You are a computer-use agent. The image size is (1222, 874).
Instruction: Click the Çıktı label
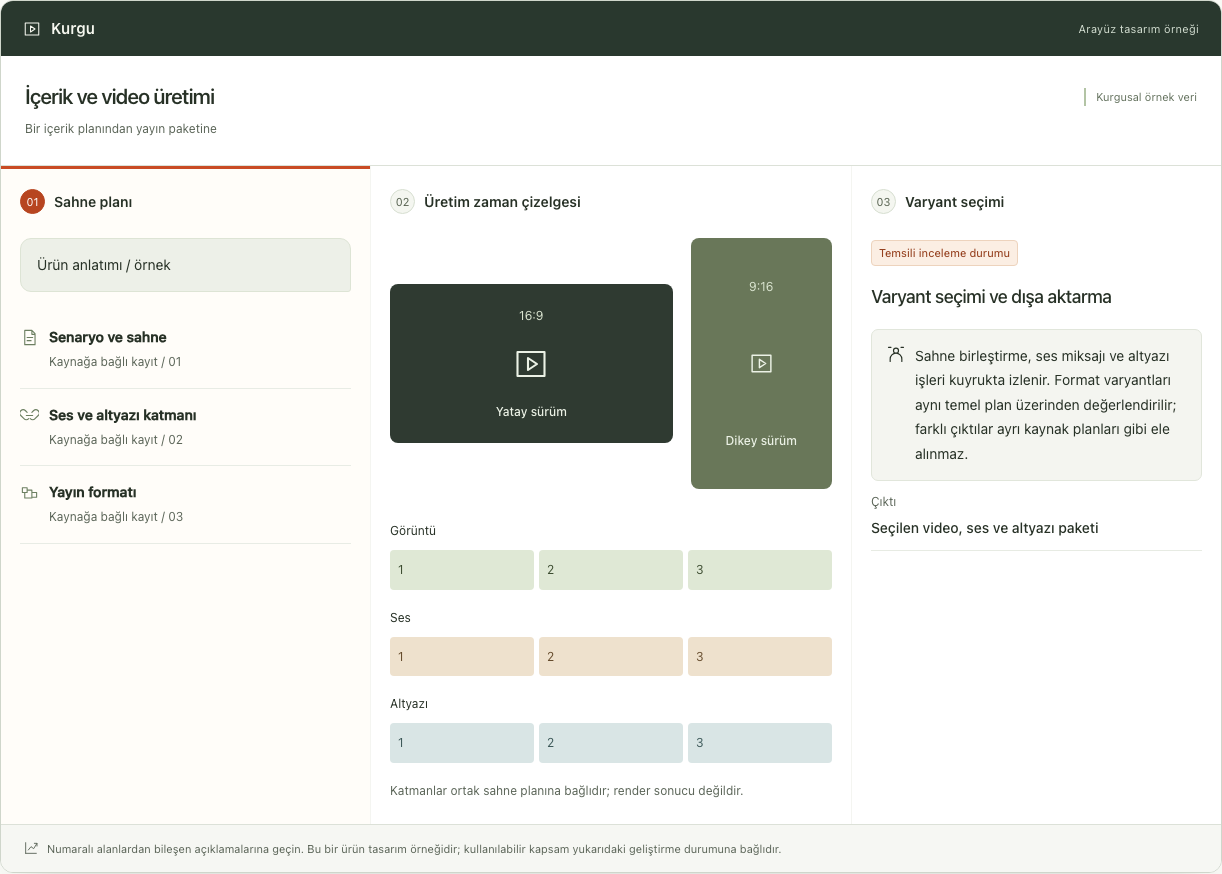[x=884, y=502]
